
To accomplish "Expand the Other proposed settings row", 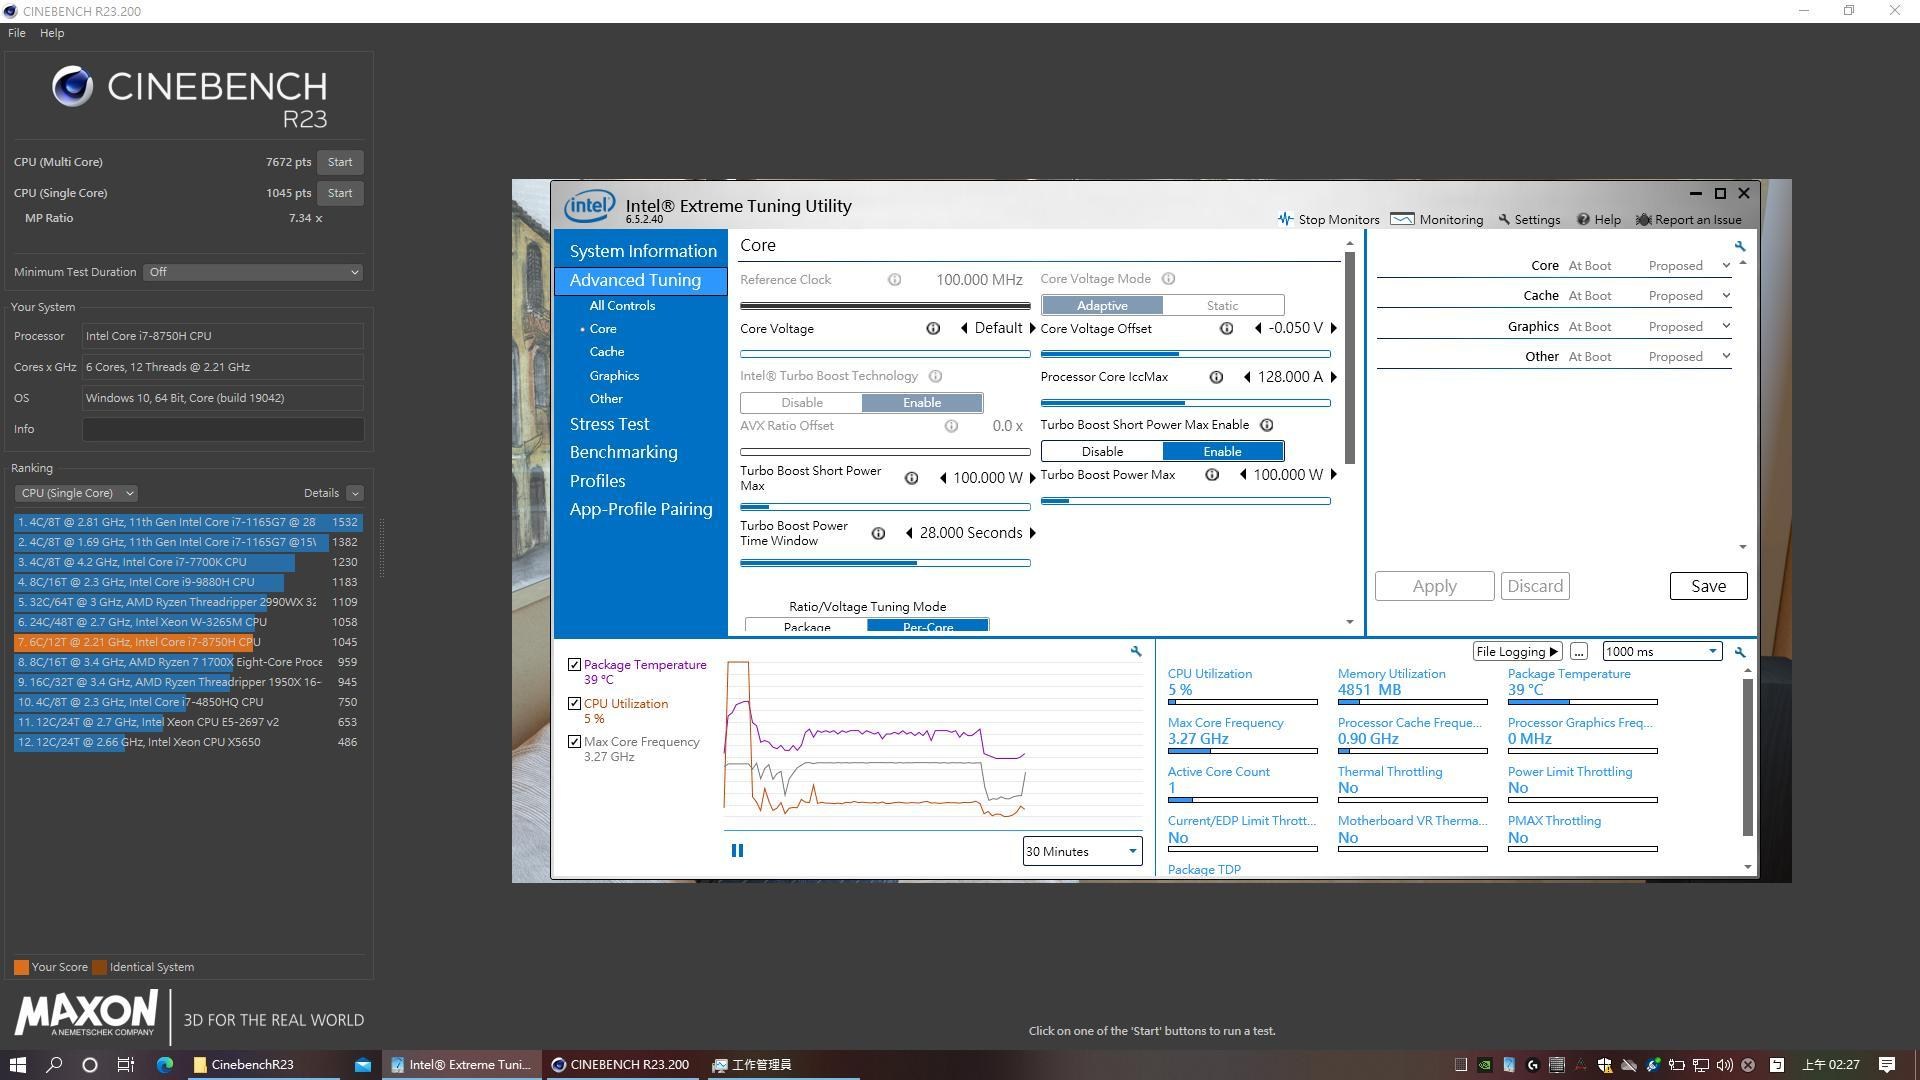I will click(1726, 357).
